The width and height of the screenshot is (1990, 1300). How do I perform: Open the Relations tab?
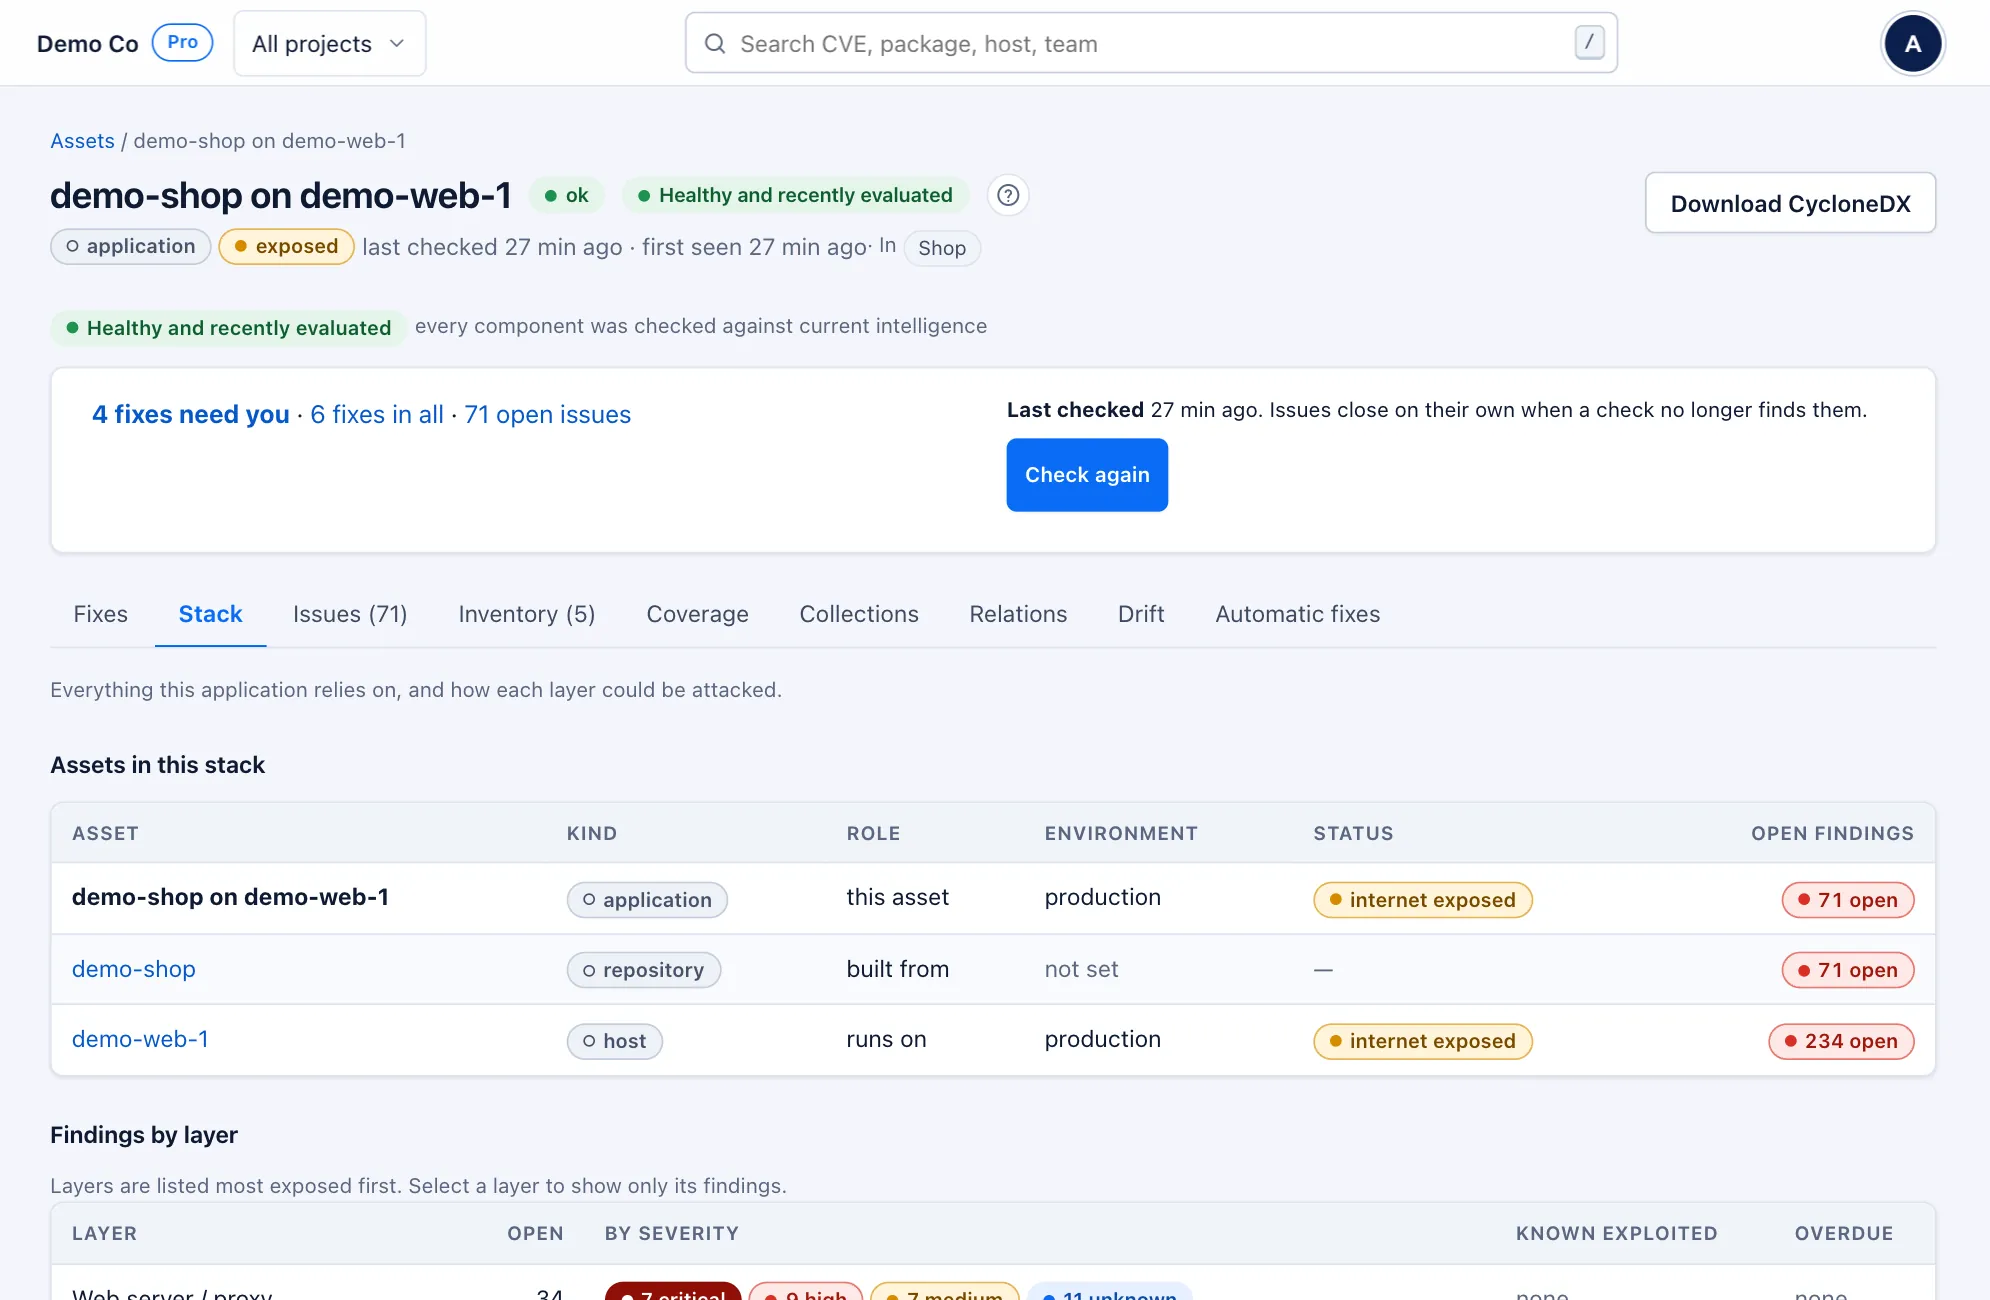point(1018,614)
